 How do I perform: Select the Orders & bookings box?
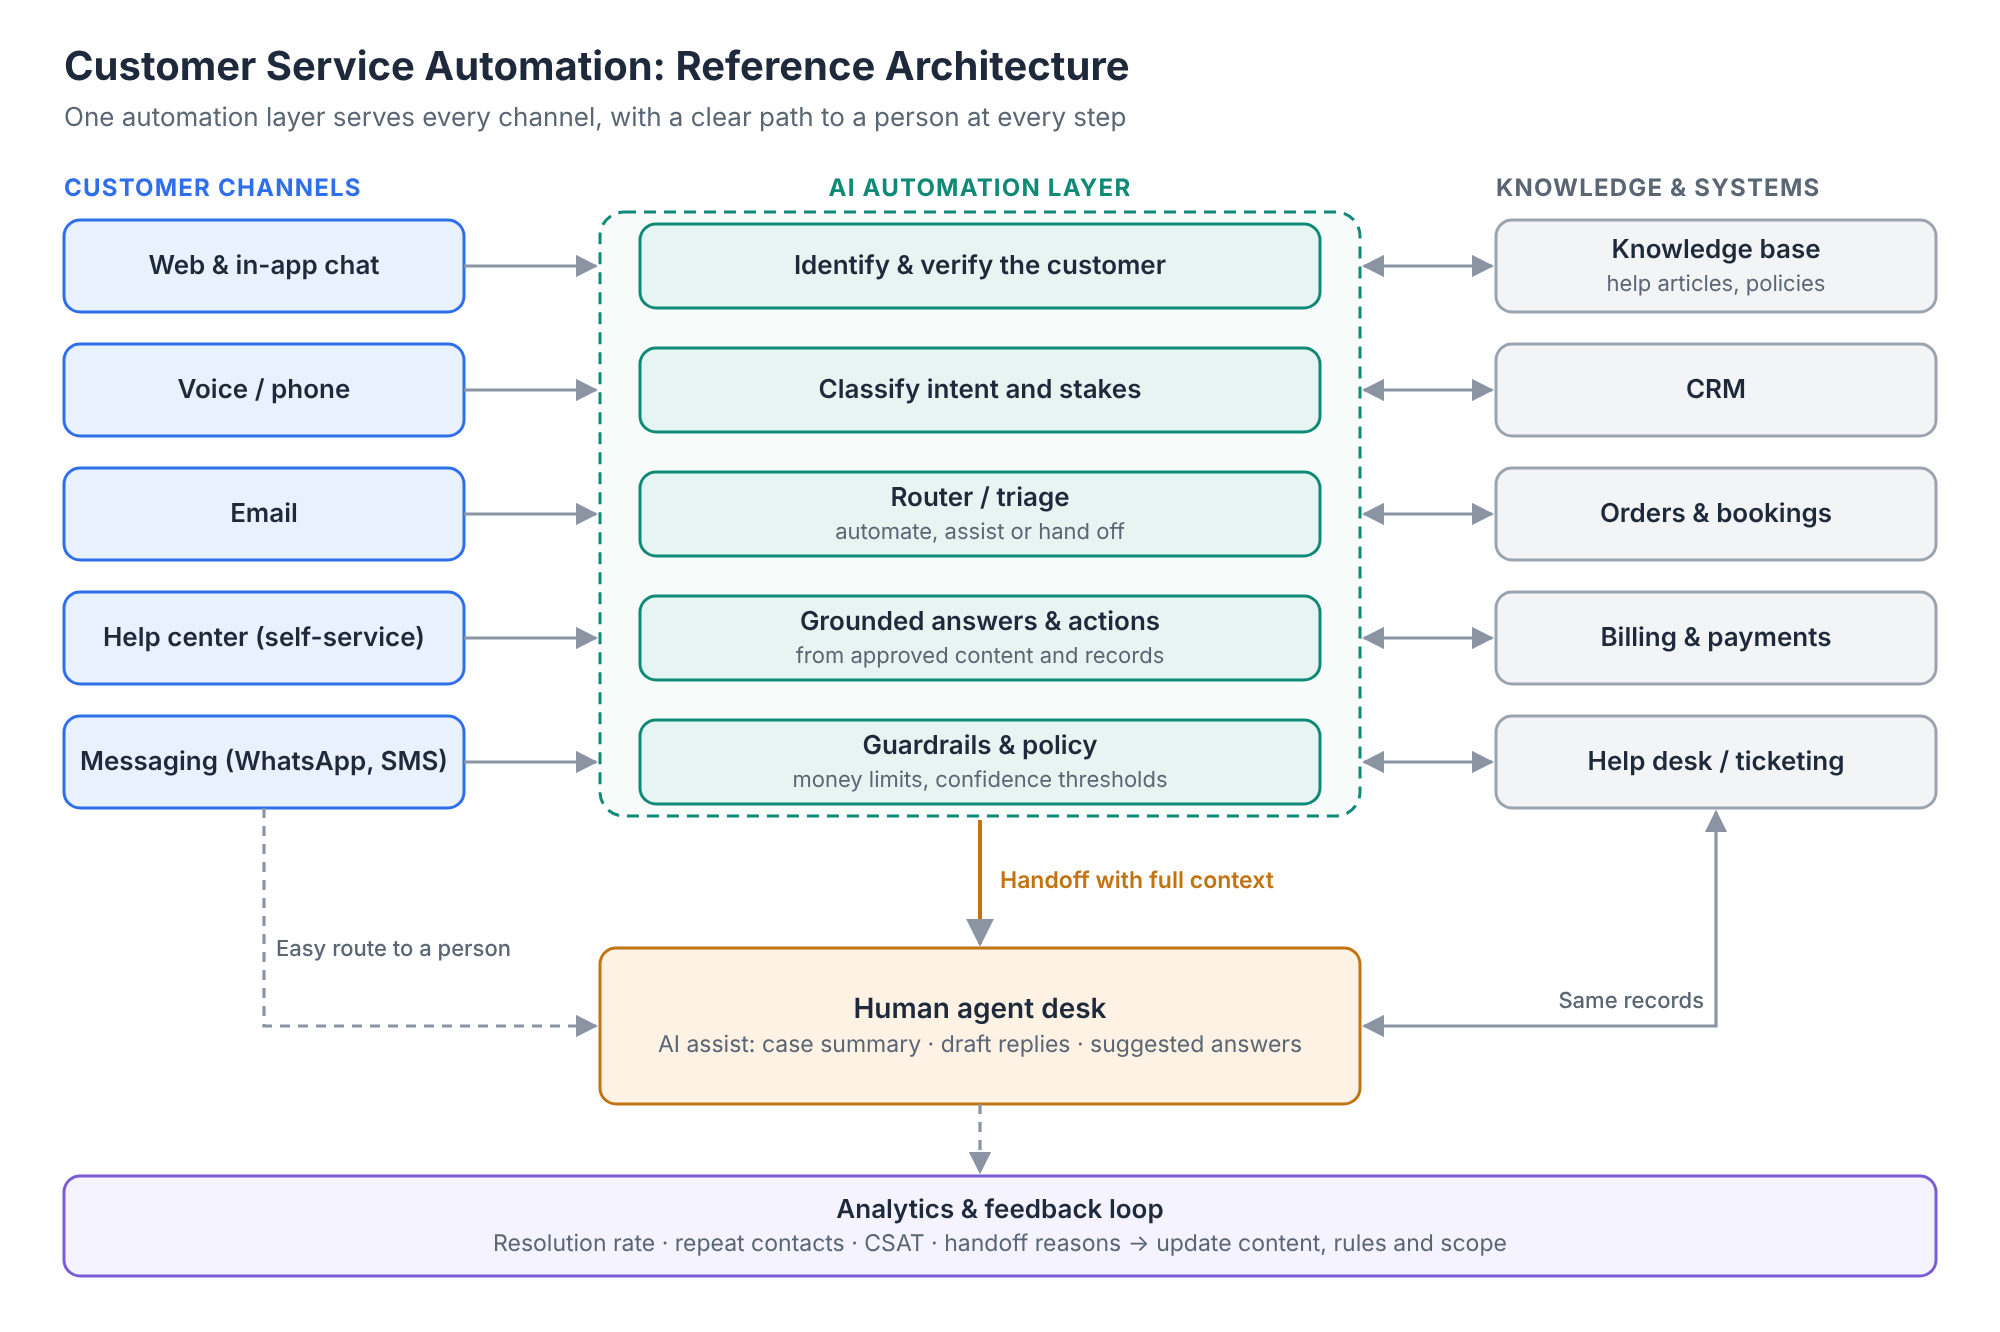point(1716,514)
